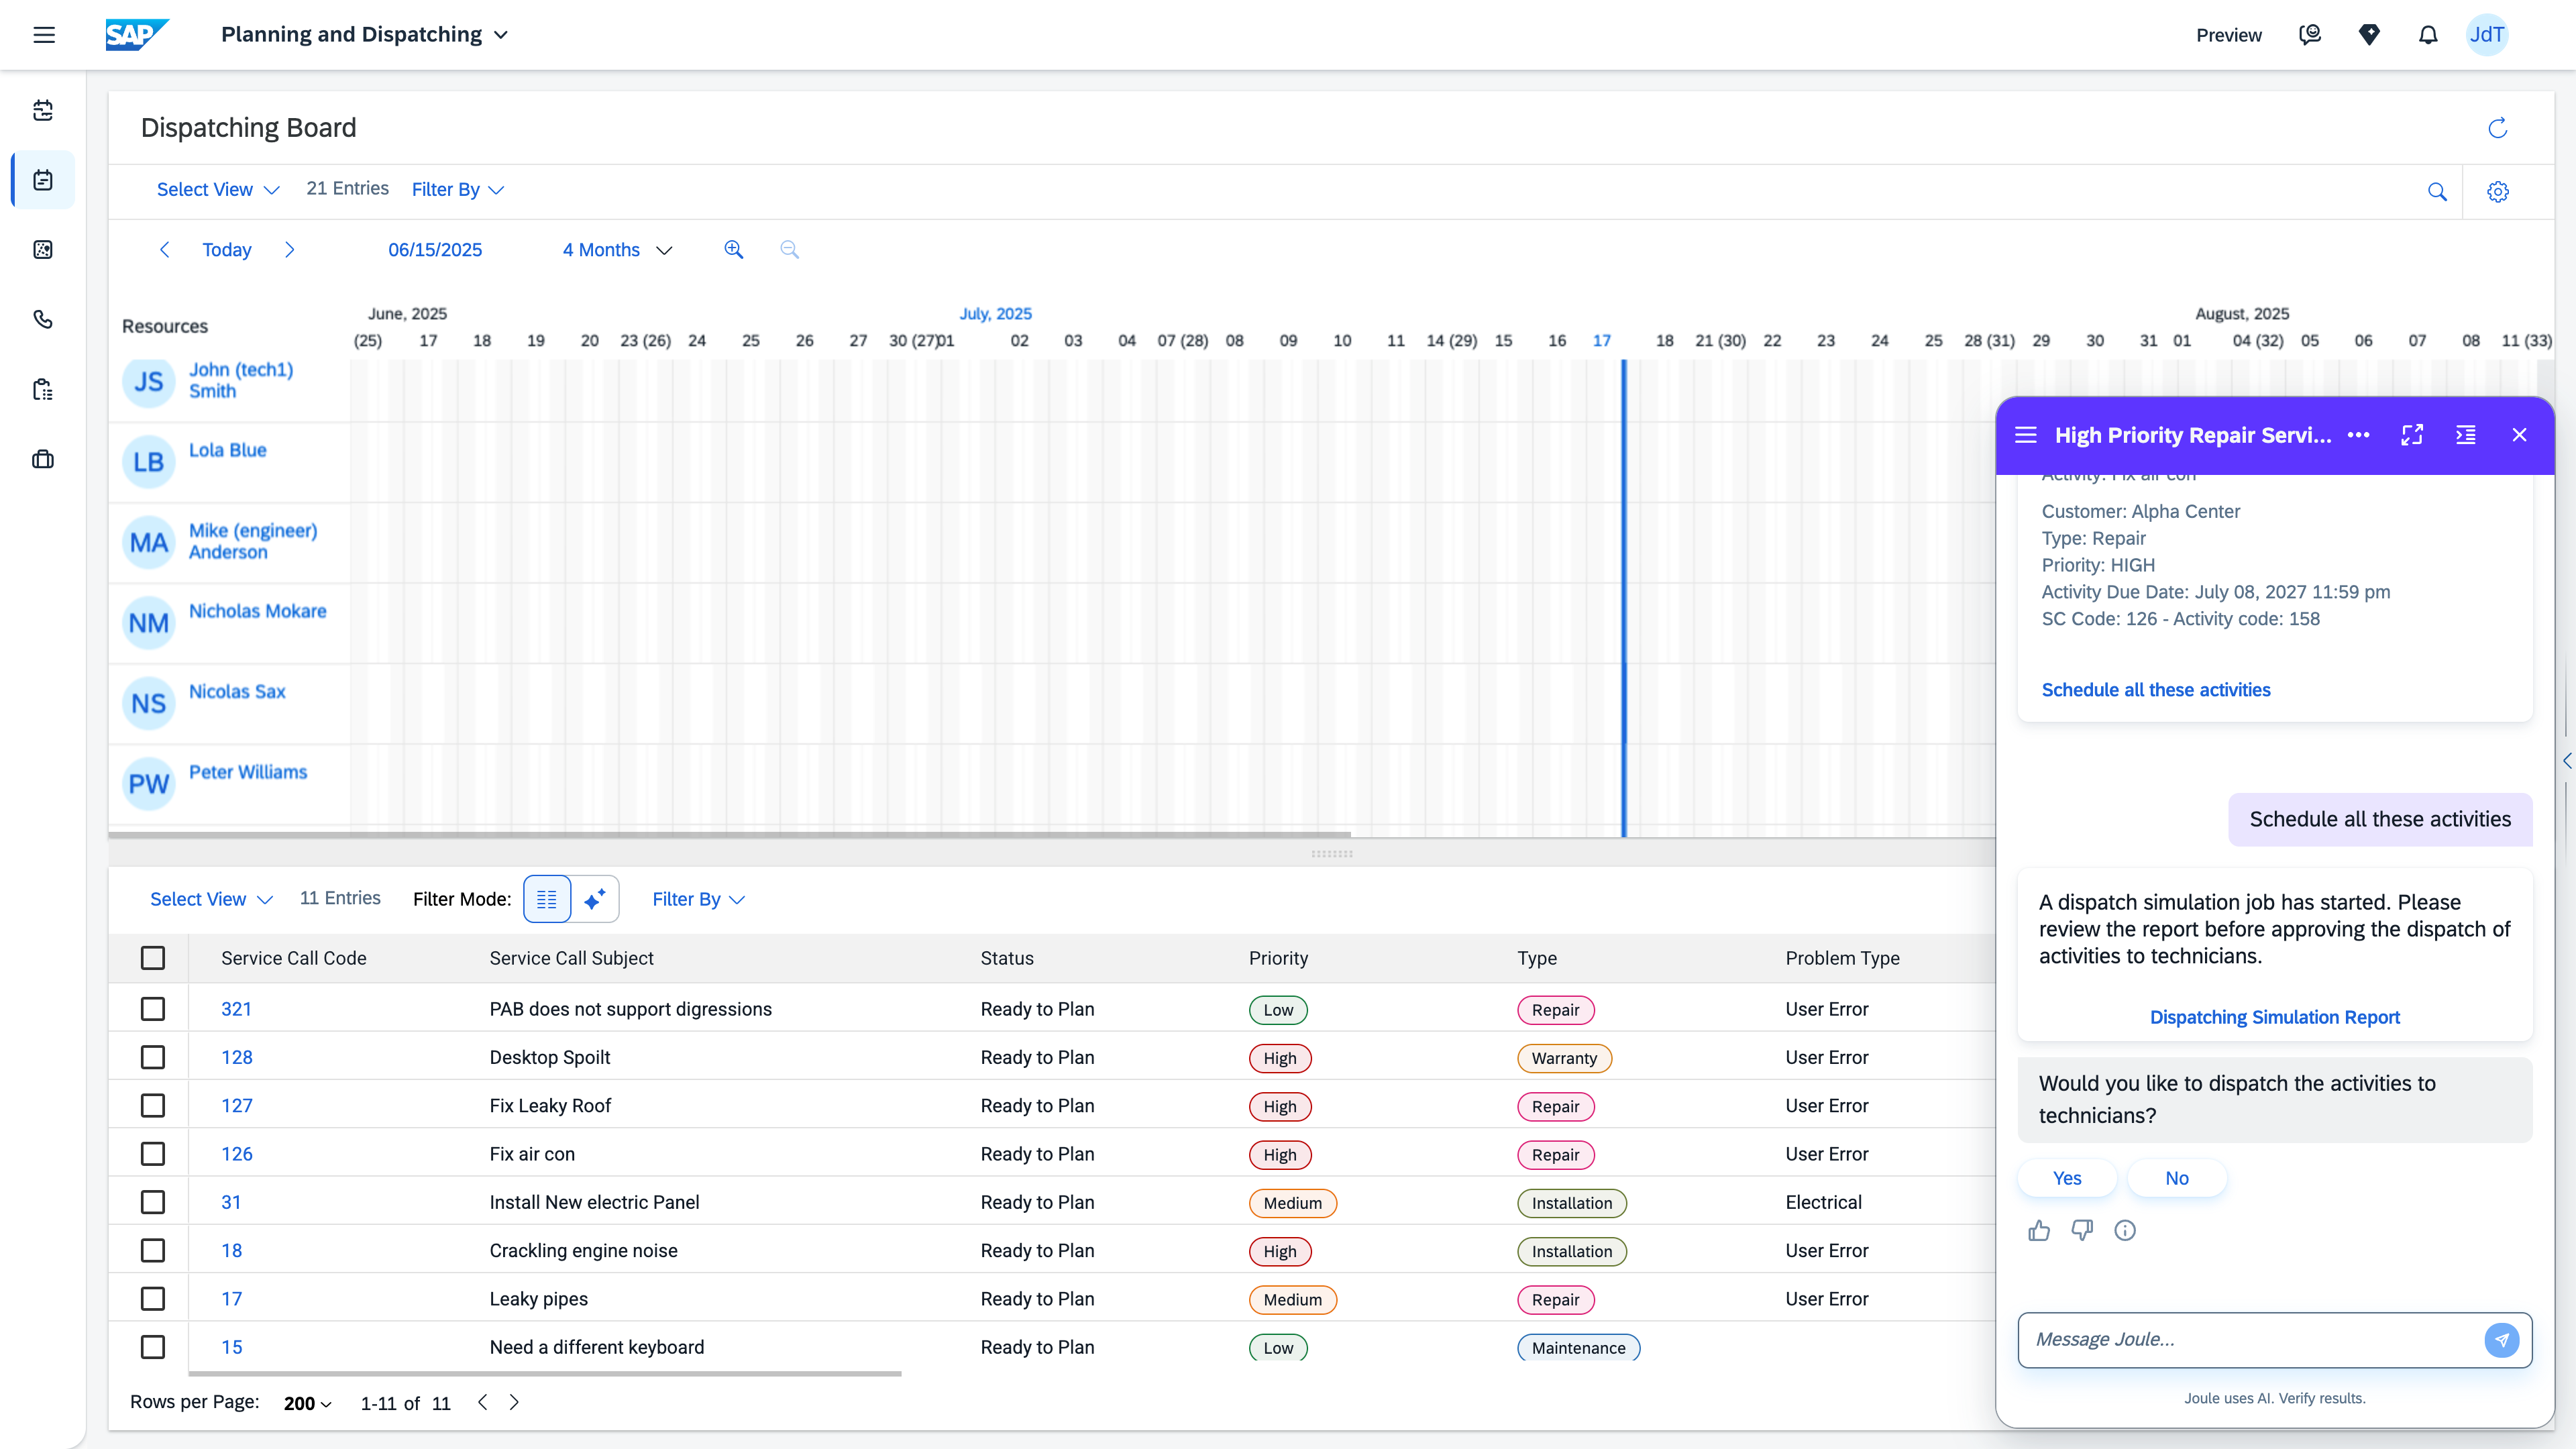
Task: Click the thumbs up feedback icon
Action: [x=2038, y=1230]
